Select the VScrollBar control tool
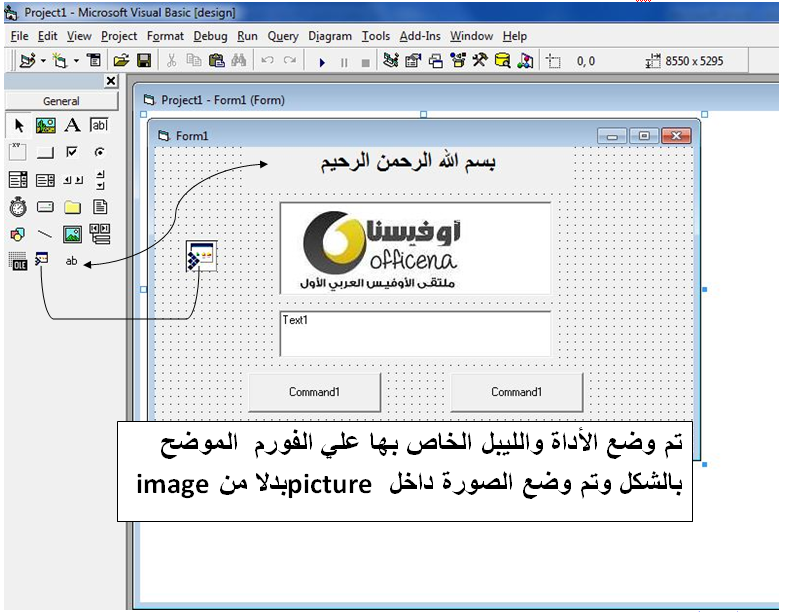The width and height of the screenshot is (787, 612). point(100,180)
